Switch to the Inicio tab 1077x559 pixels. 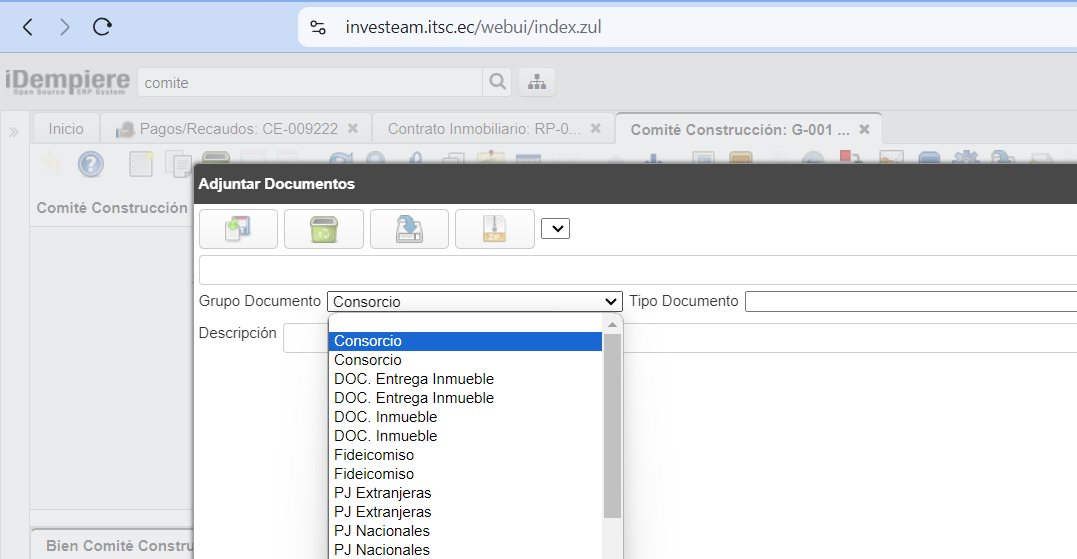click(66, 129)
